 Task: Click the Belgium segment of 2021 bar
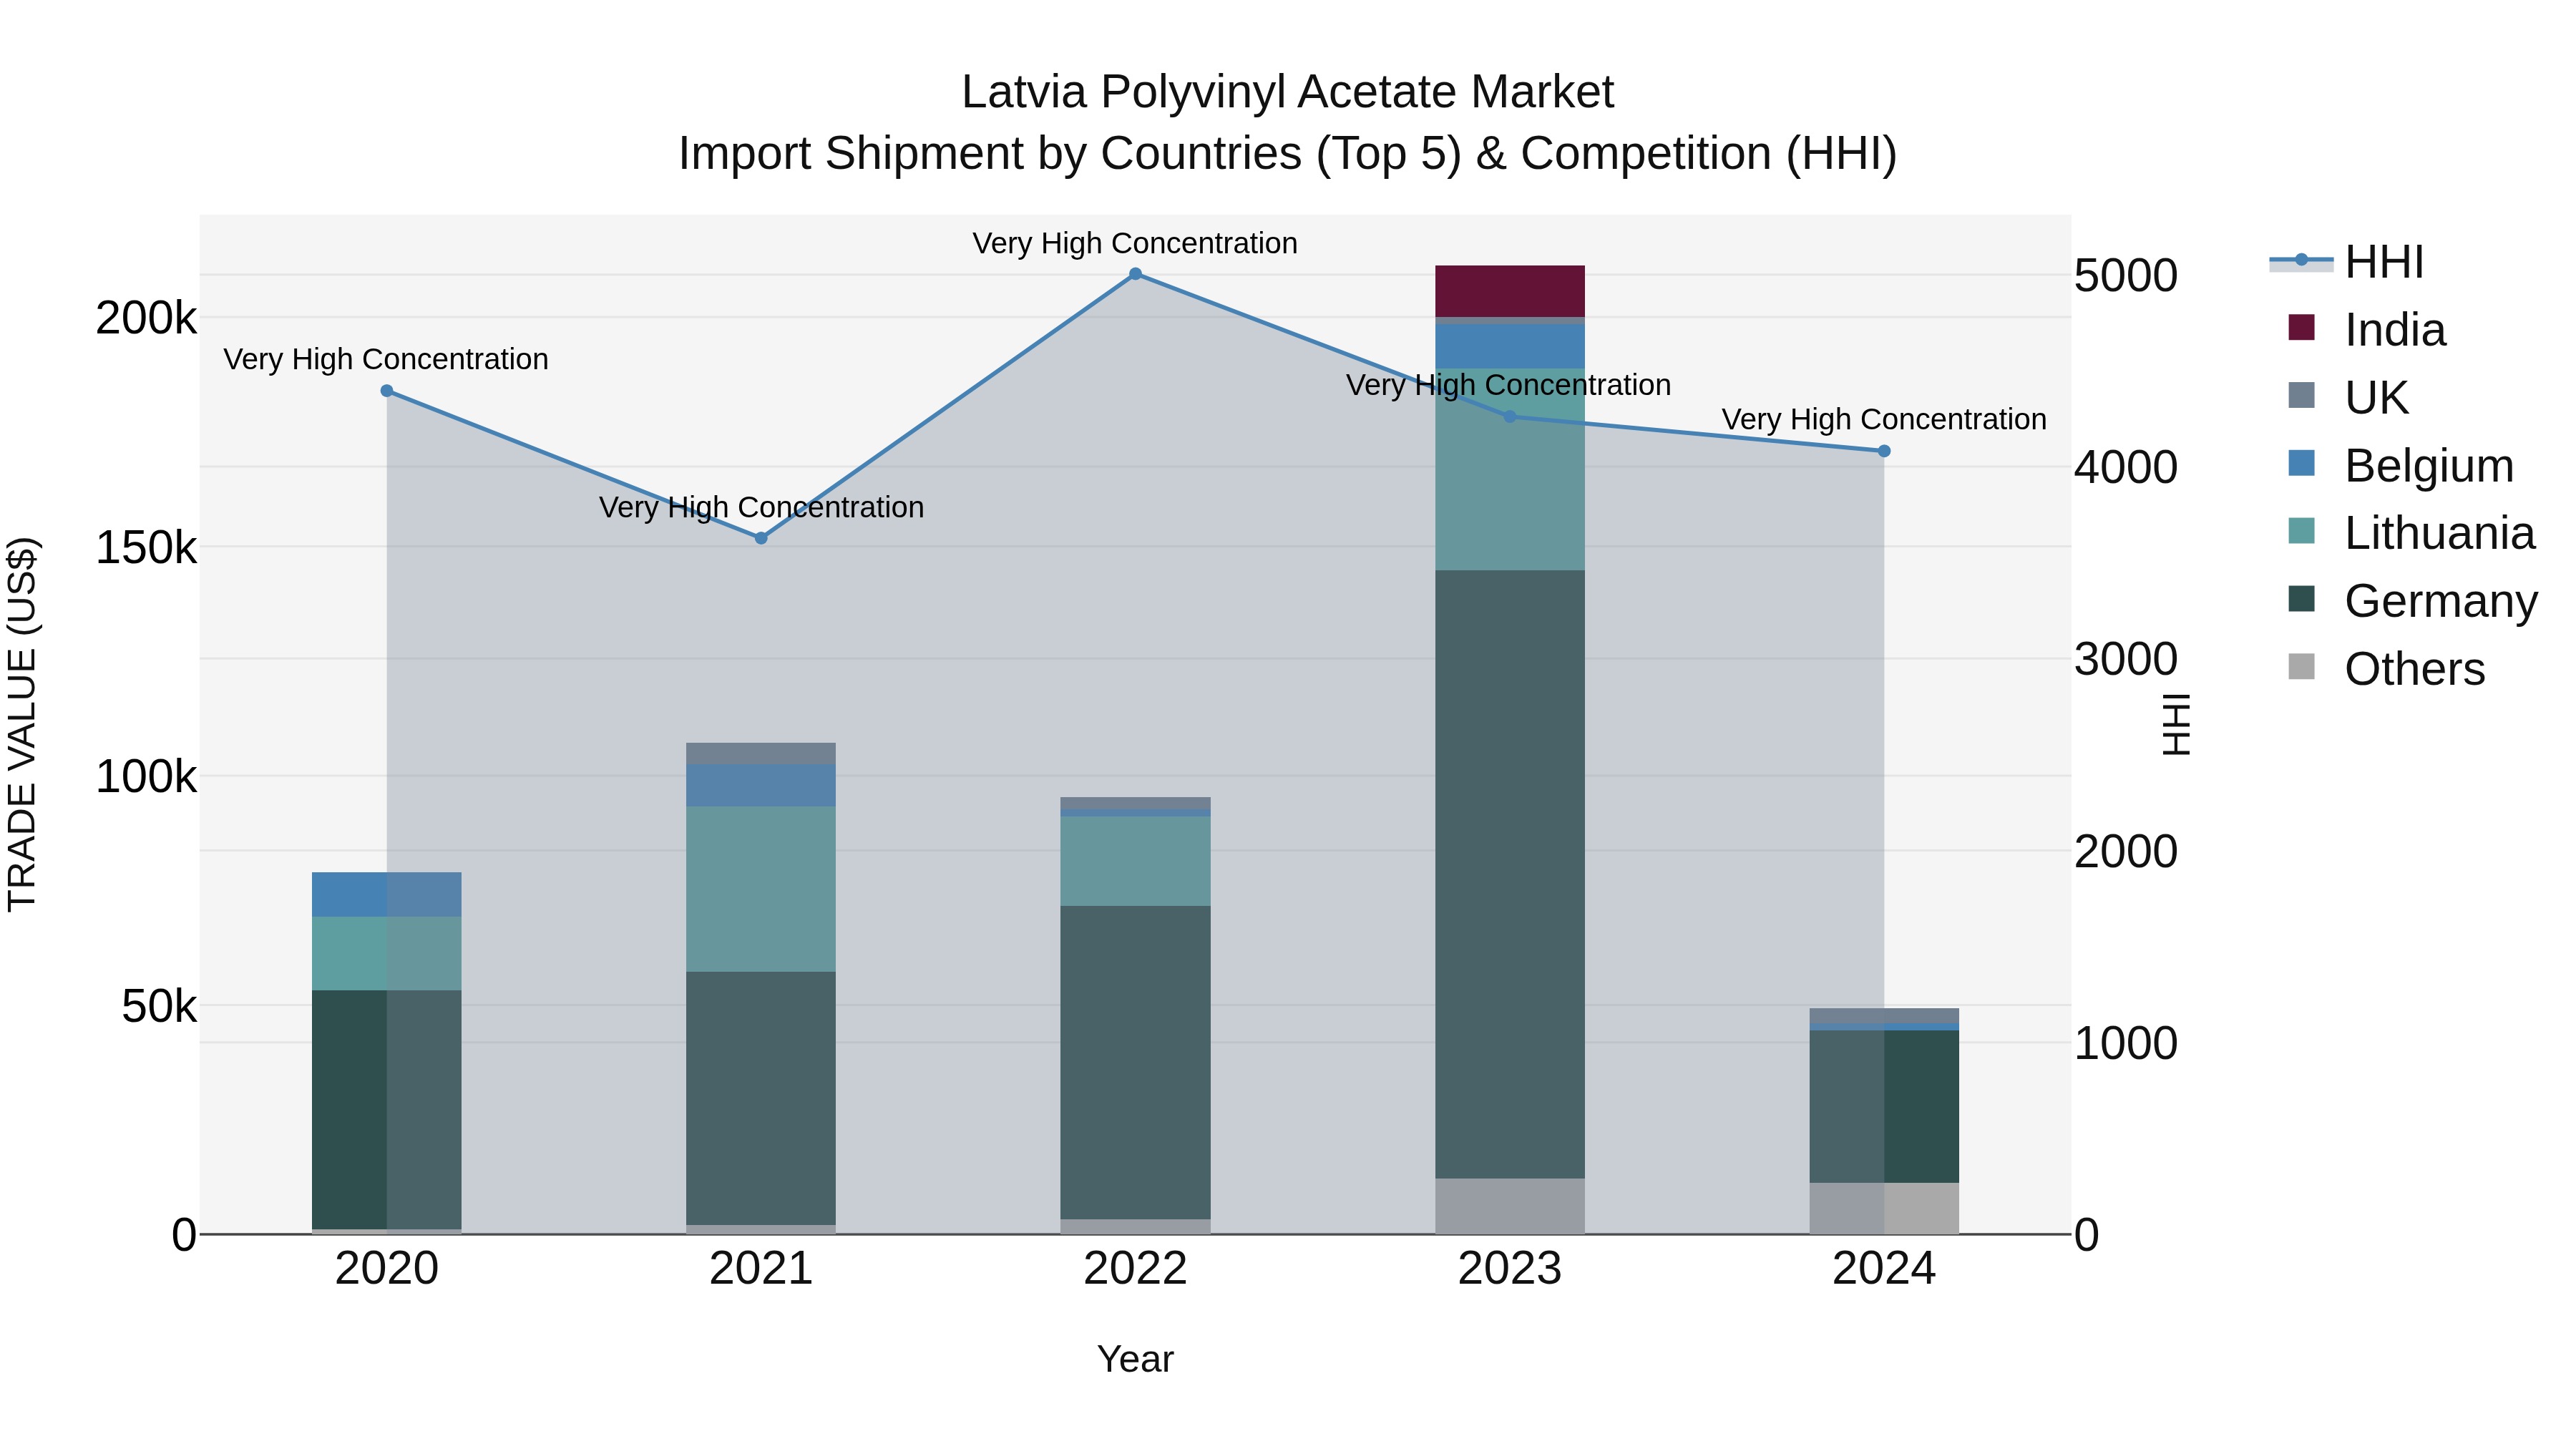pos(761,786)
